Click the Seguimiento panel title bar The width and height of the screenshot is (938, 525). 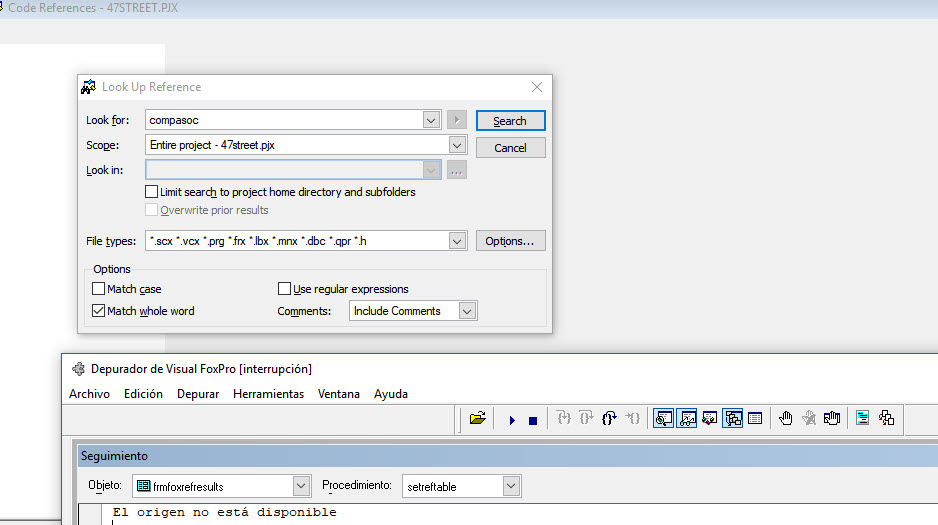tap(507, 456)
